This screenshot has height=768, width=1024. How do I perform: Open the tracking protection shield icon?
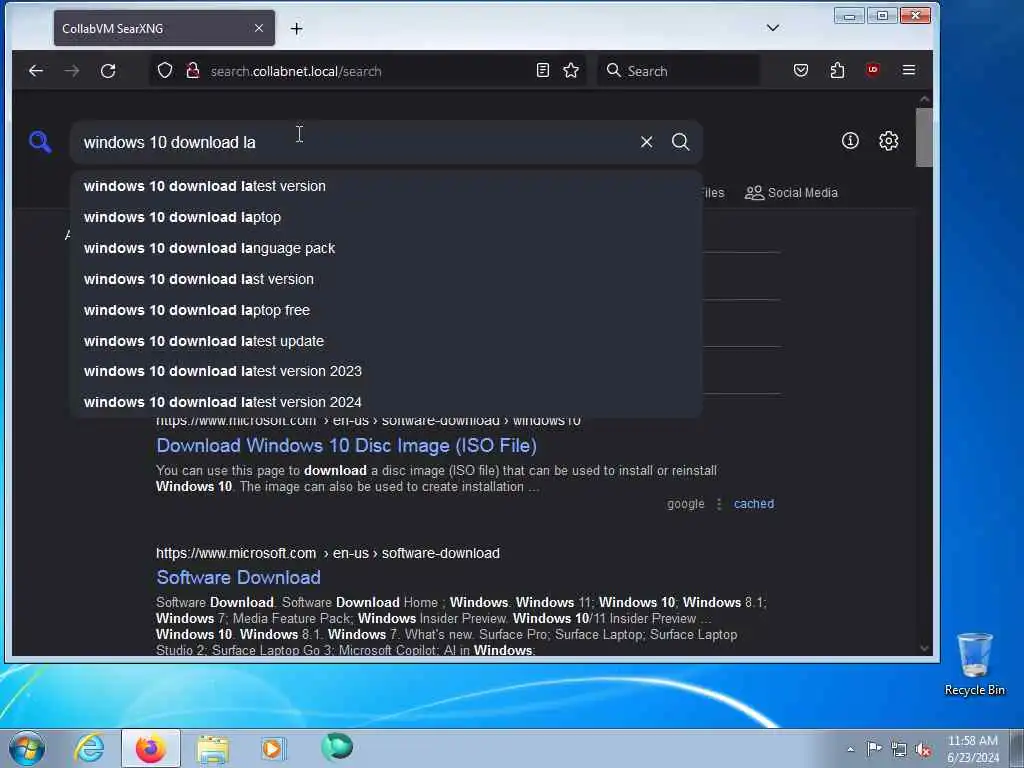tap(165, 71)
